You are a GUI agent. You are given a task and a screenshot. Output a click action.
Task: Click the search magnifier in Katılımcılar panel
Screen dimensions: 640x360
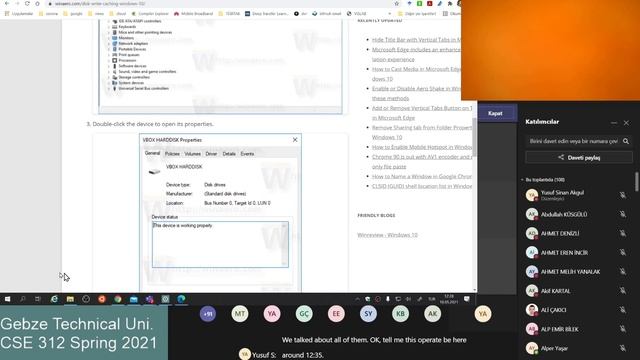pos(626,141)
